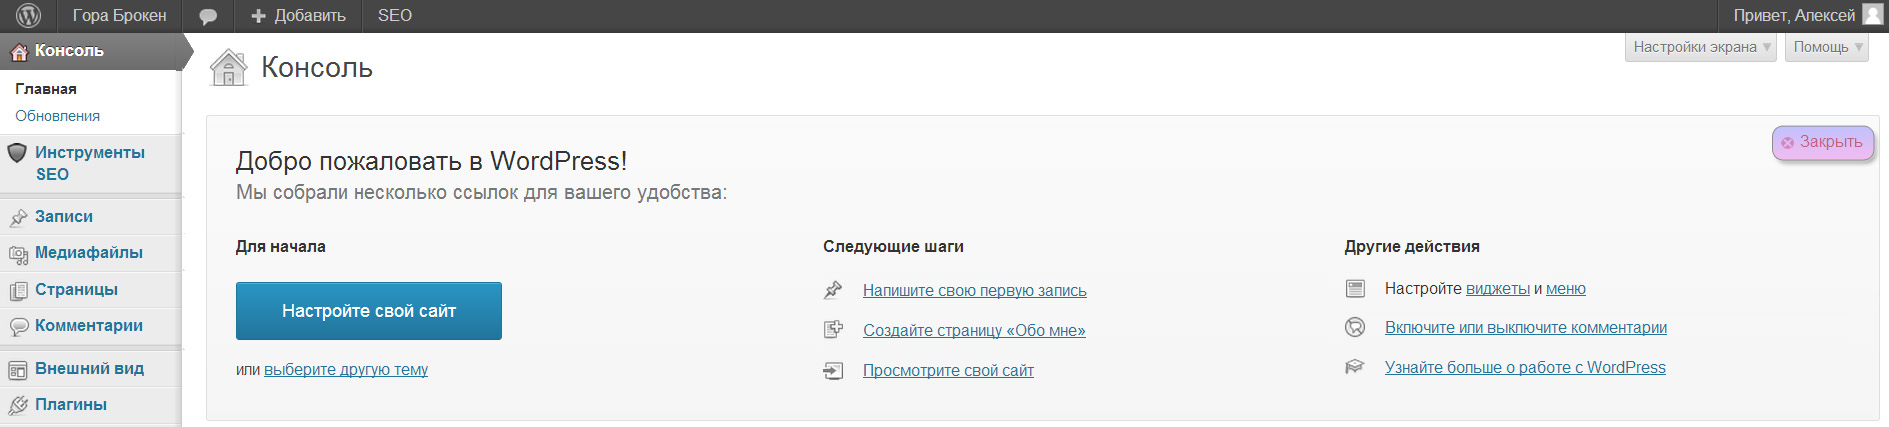
Task: Click the WordPress logo icon
Action: pyautogui.click(x=28, y=15)
